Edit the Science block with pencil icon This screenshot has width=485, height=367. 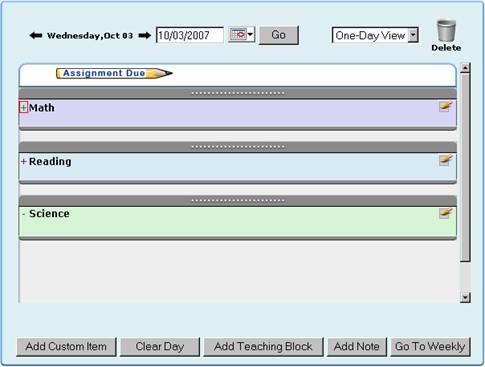446,213
